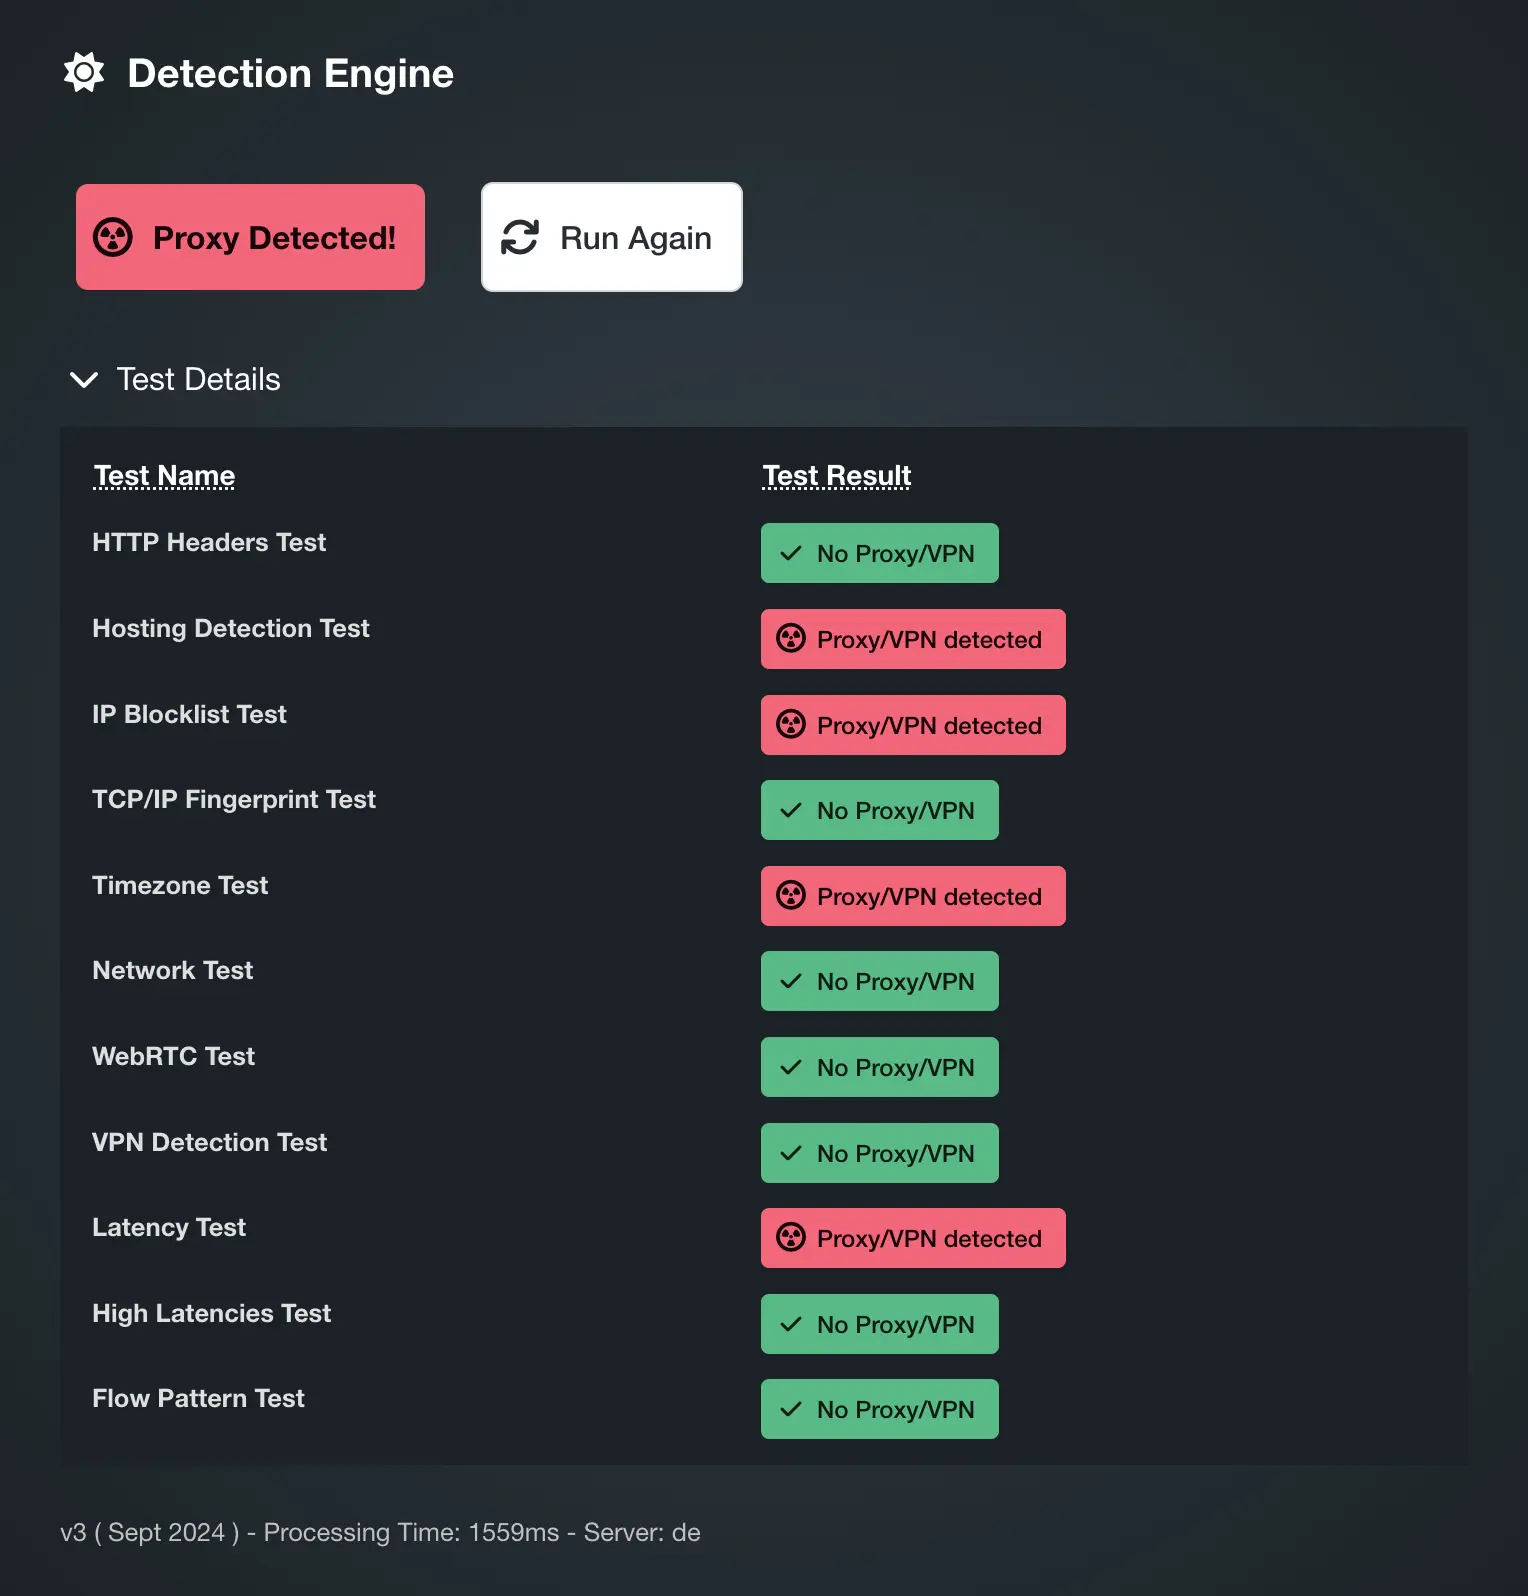Click the refresh arrows icon on Run Again
1528x1596 pixels.
pos(520,238)
